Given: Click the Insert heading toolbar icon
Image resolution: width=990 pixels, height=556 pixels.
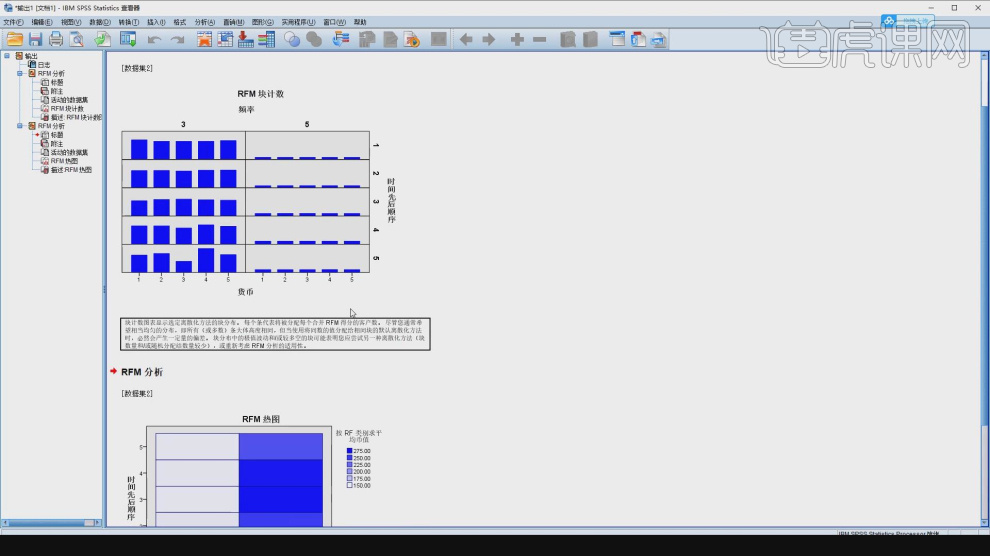Looking at the screenshot, I should [617, 39].
